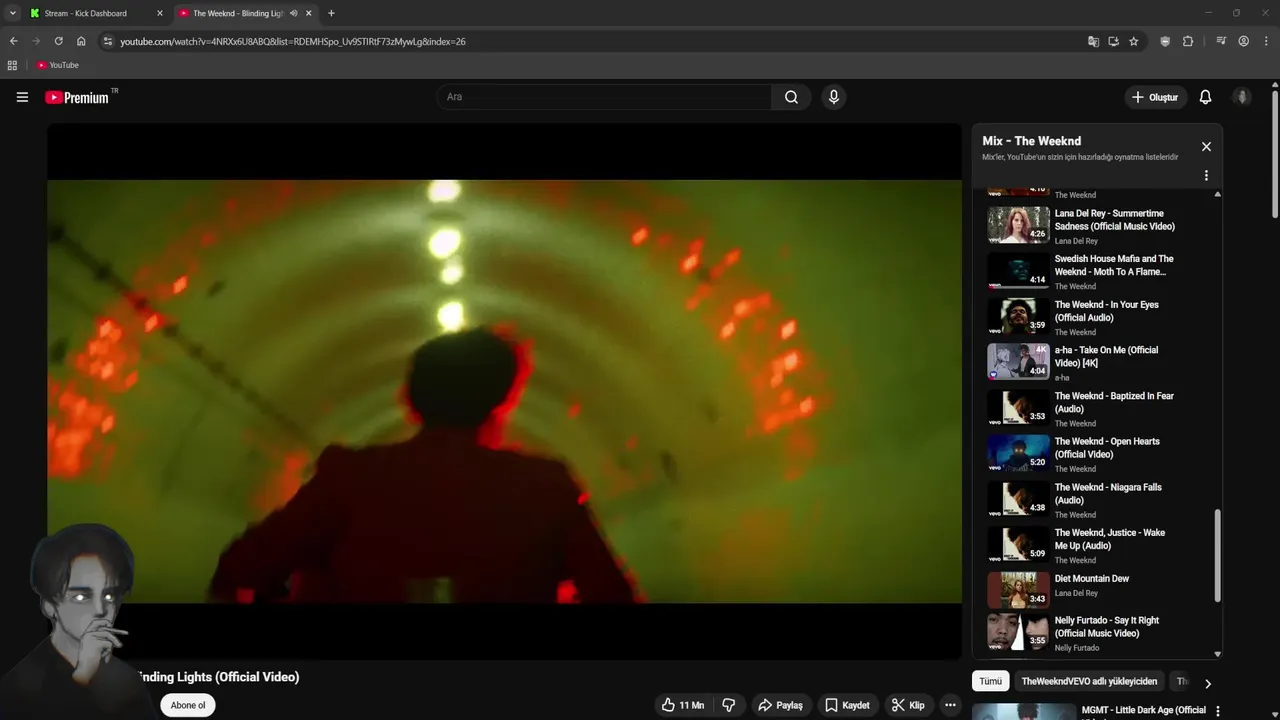The height and width of the screenshot is (720, 1280).
Task: Go to the browser home page
Action: pyautogui.click(x=81, y=41)
